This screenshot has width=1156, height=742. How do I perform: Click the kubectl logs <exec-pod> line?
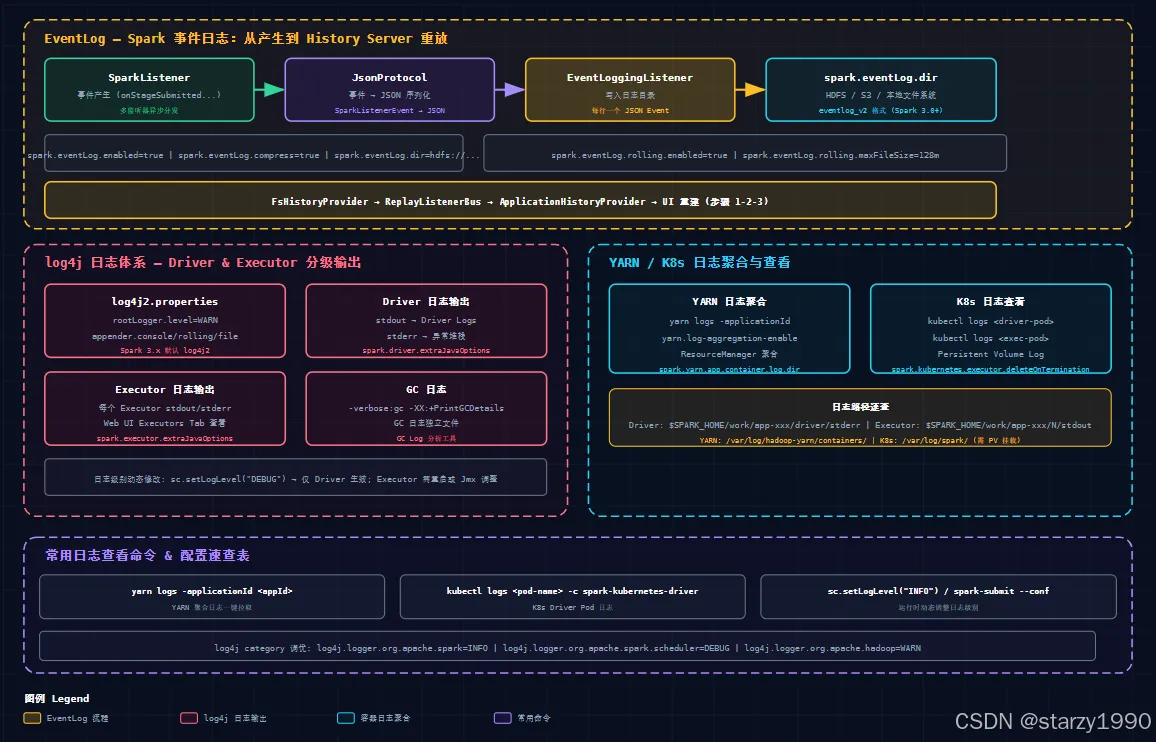coord(990,338)
